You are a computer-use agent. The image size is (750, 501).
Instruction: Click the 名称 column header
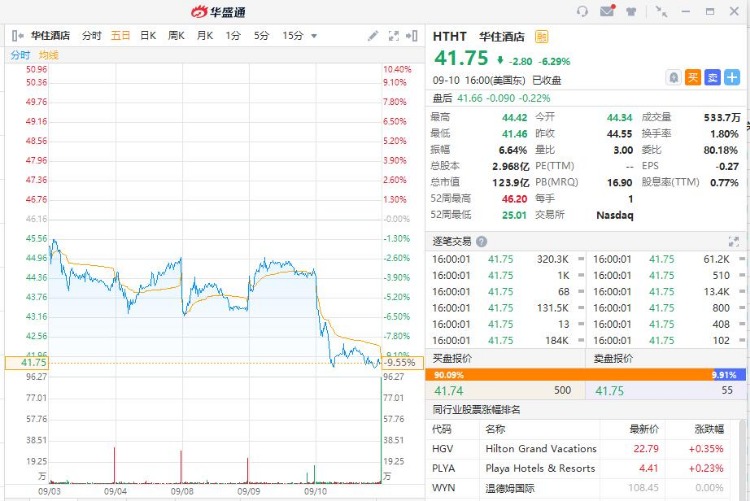point(495,429)
